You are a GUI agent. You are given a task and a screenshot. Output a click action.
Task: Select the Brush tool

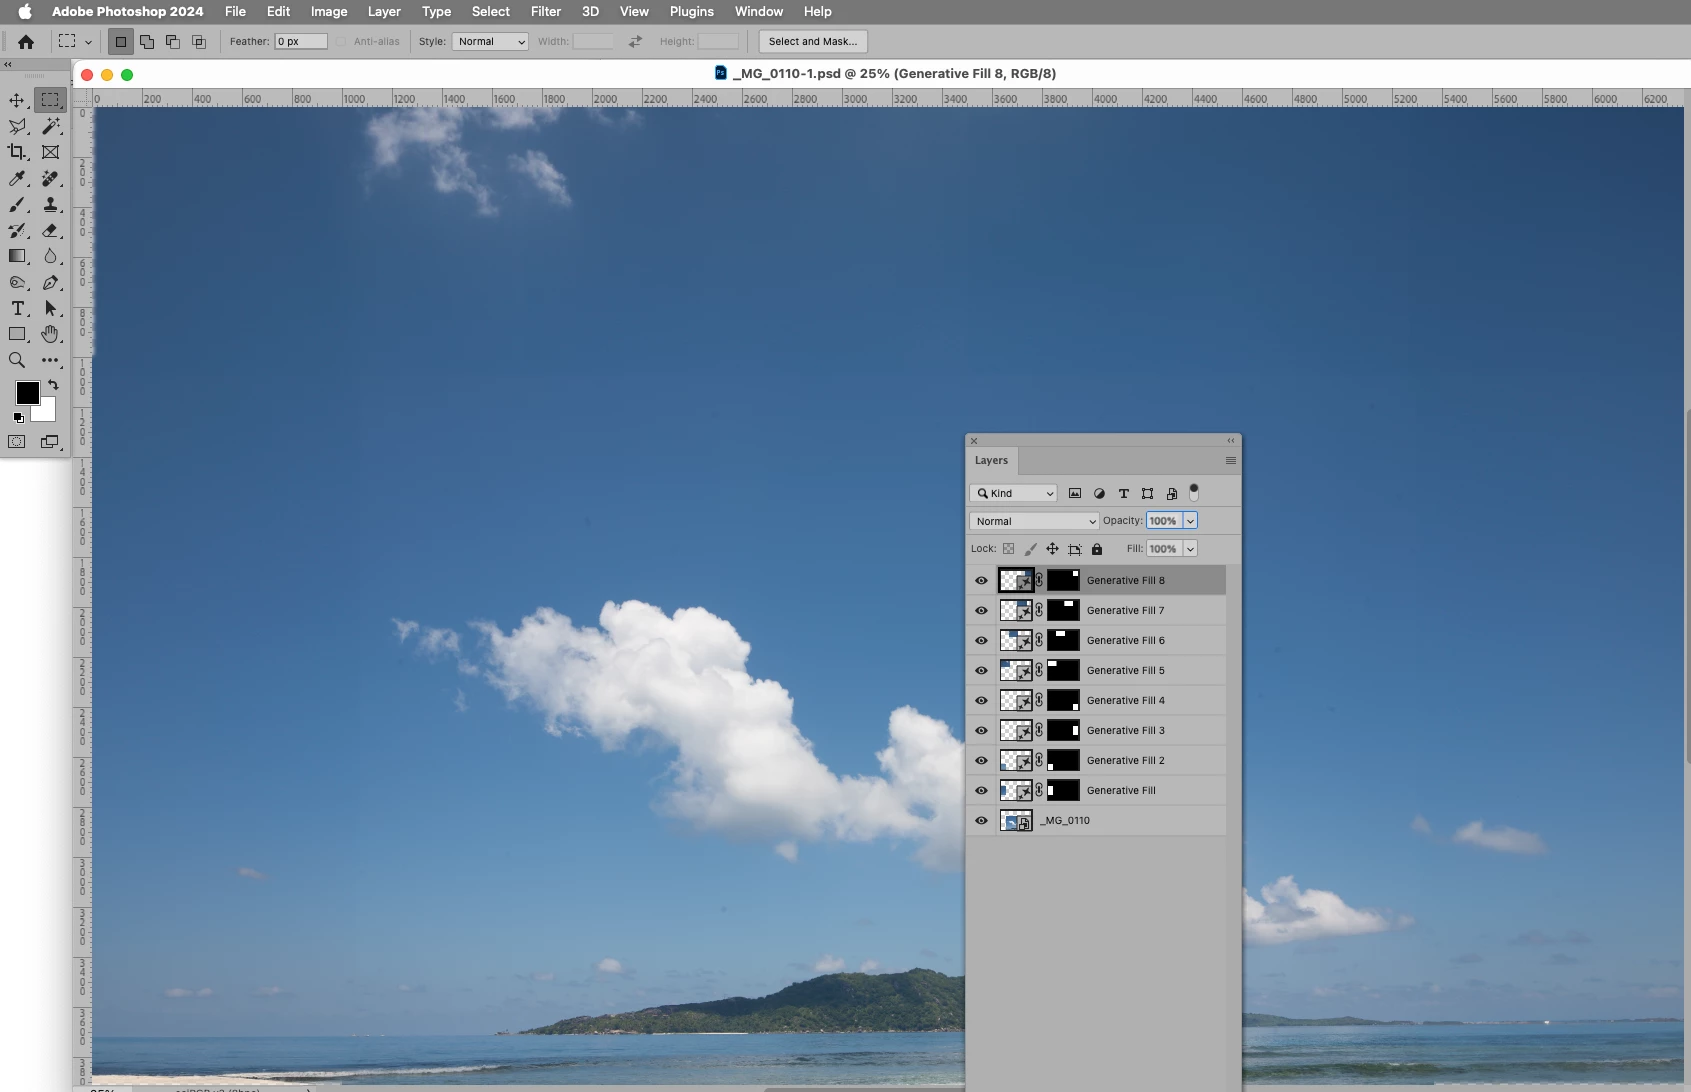click(17, 204)
